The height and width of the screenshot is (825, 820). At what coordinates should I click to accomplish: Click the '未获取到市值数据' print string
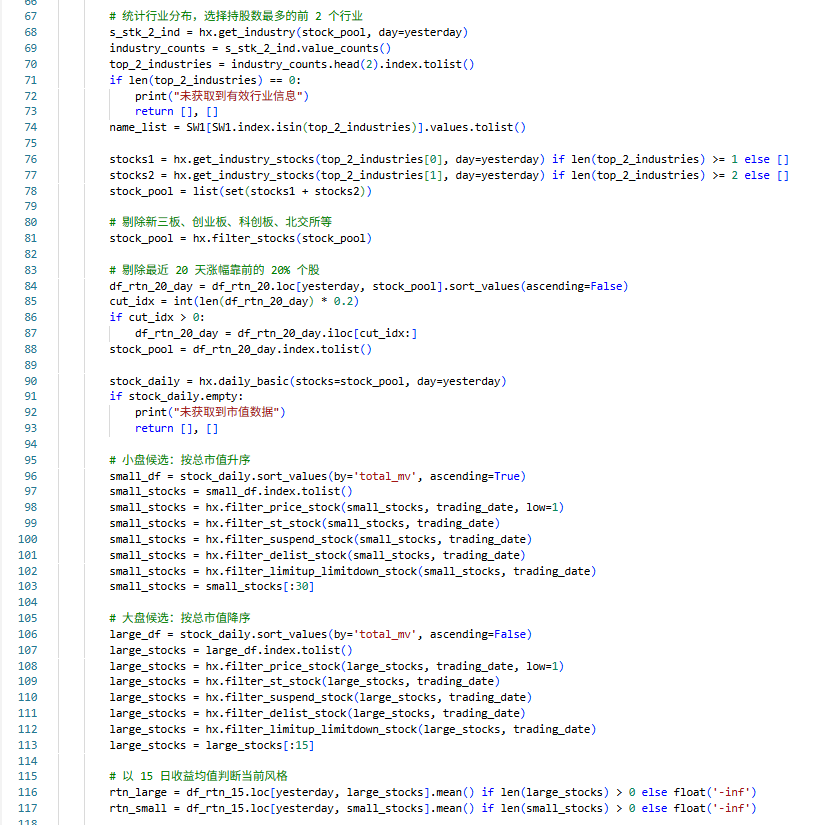228,412
